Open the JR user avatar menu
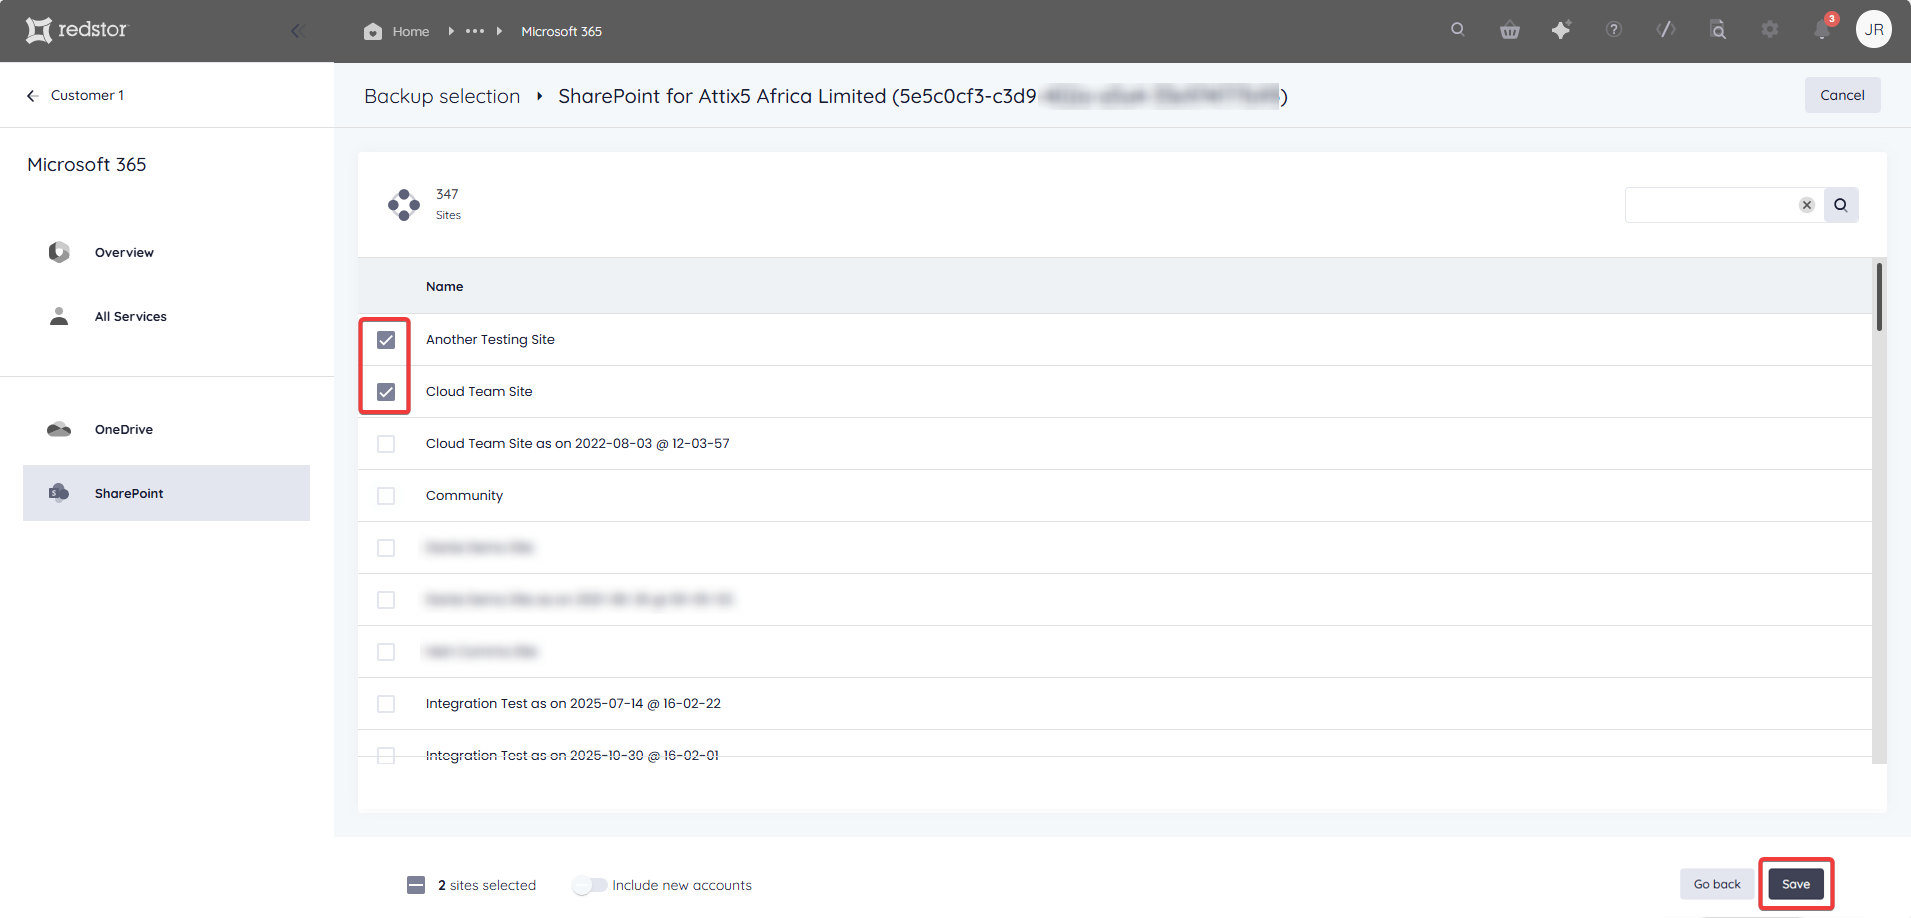 point(1874,29)
